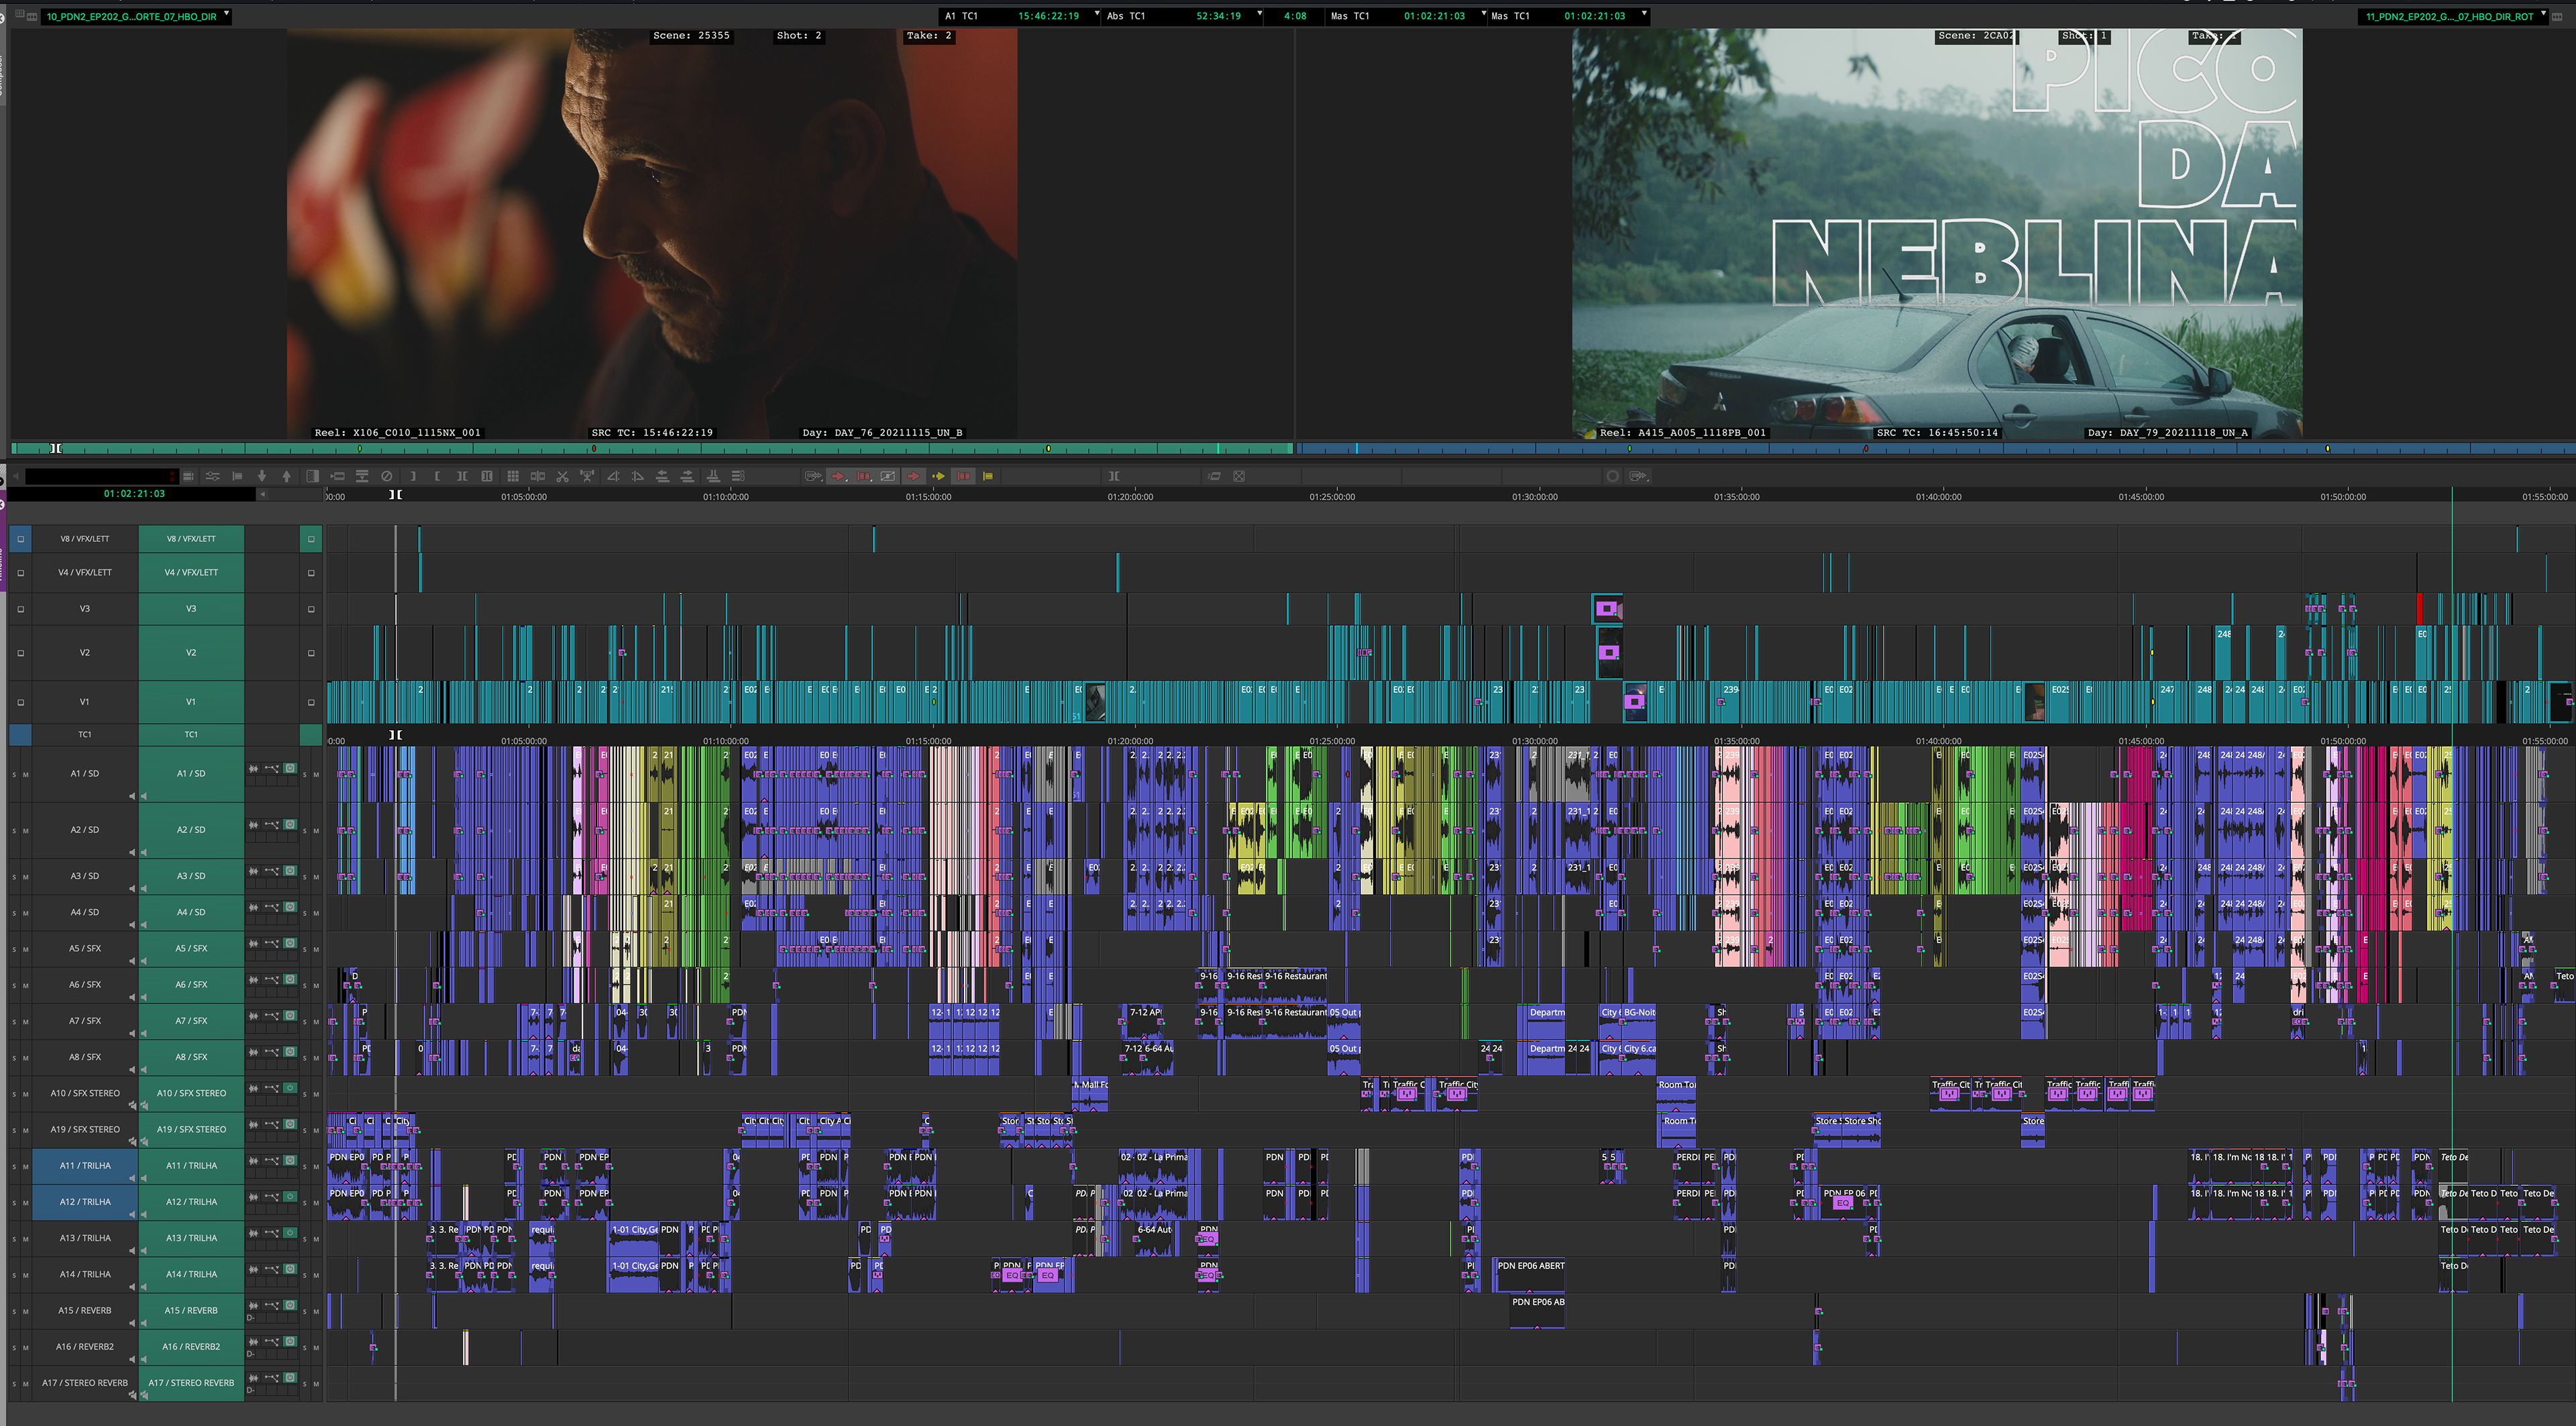2576x1426 pixels.
Task: Click the waveform icon on A1 / SD track
Action: (x=254, y=768)
